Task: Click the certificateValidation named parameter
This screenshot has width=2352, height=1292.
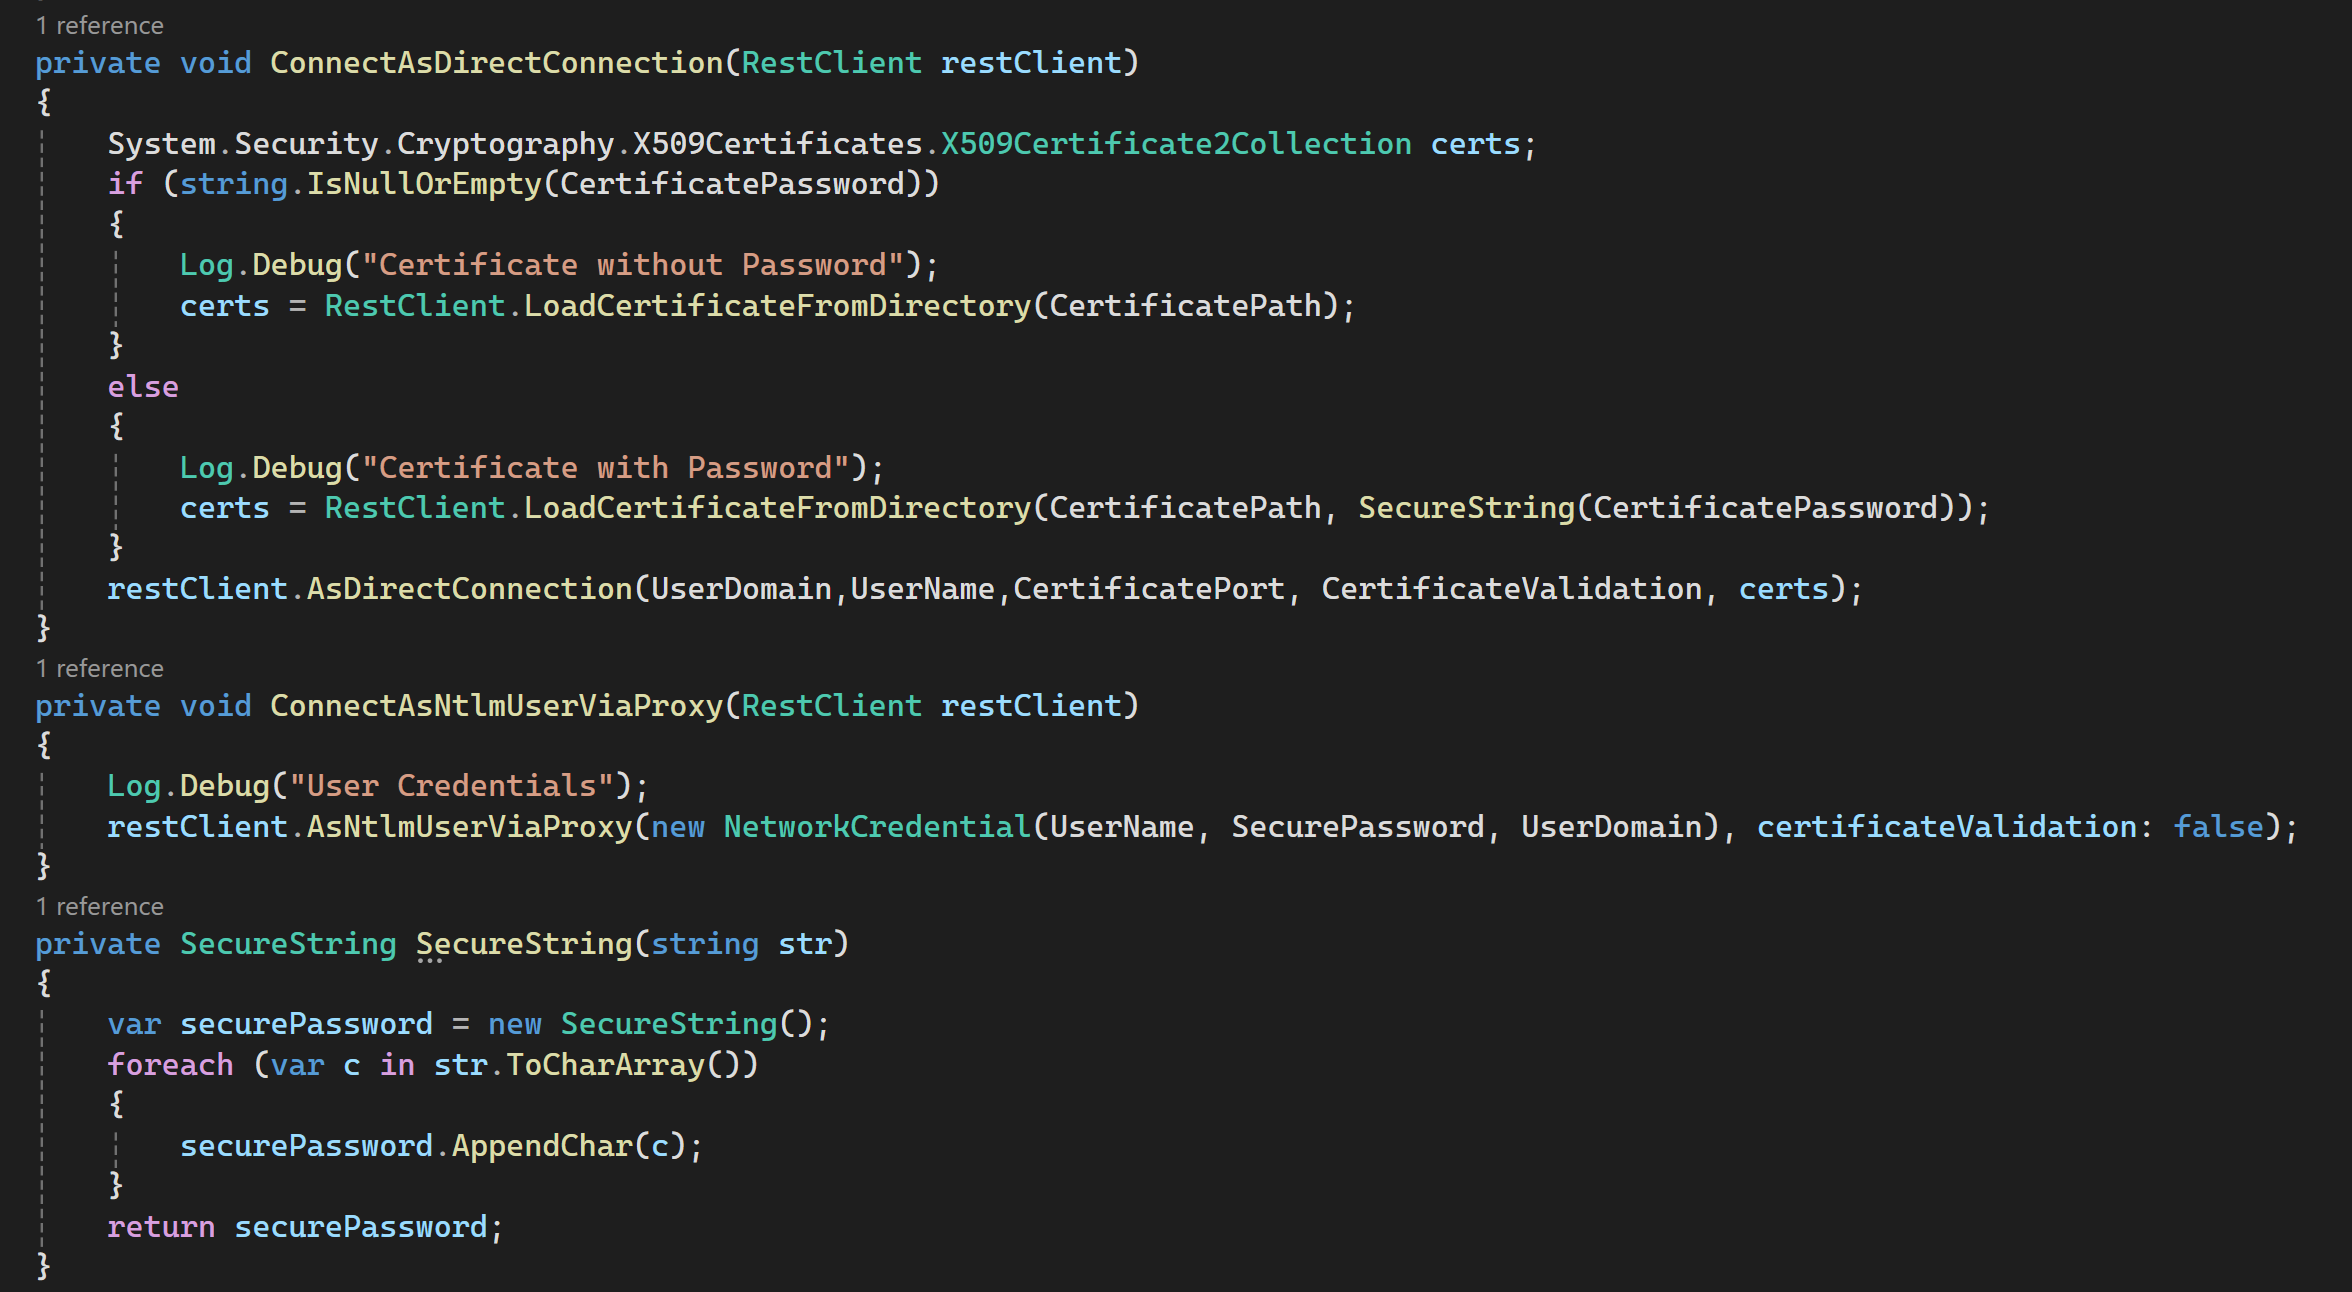Action: (1946, 827)
